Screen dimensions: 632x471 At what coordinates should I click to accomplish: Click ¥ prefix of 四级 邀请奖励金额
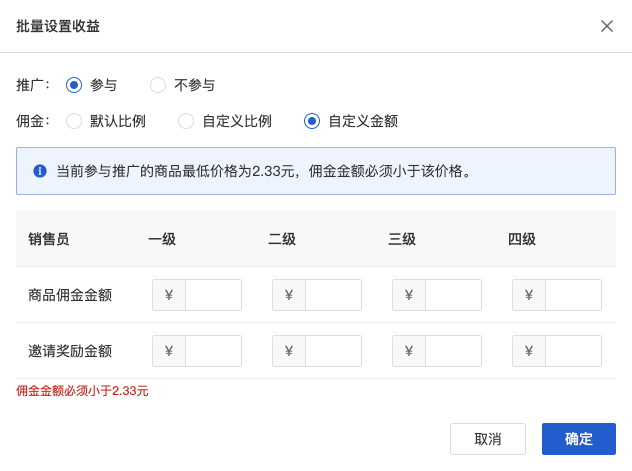click(x=529, y=351)
